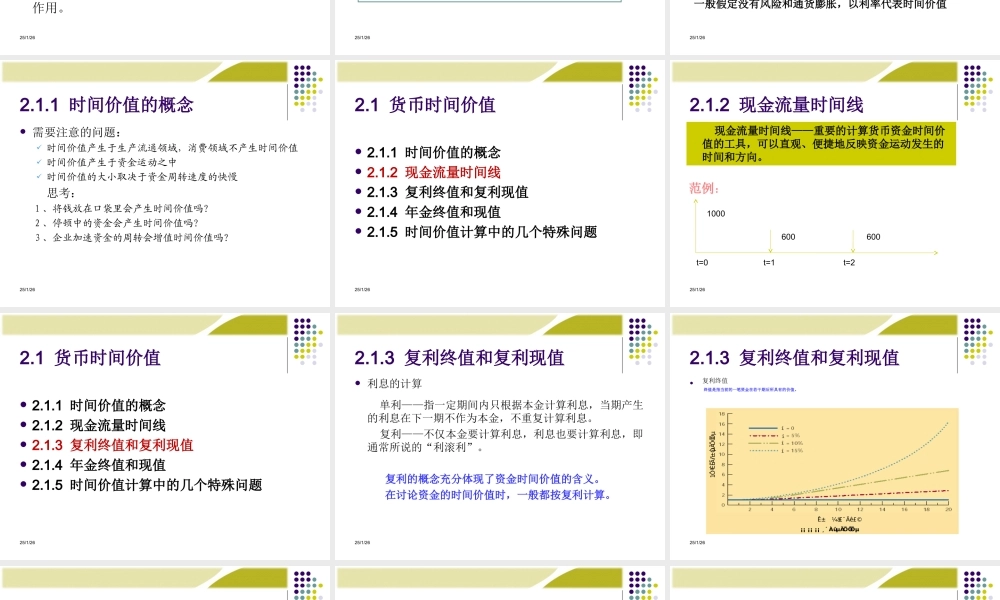The width and height of the screenshot is (1000, 600).
Task: Toggle the checkmark beside 时间价值的大小取决于资金周转速度的快慢
Action: tap(39, 176)
